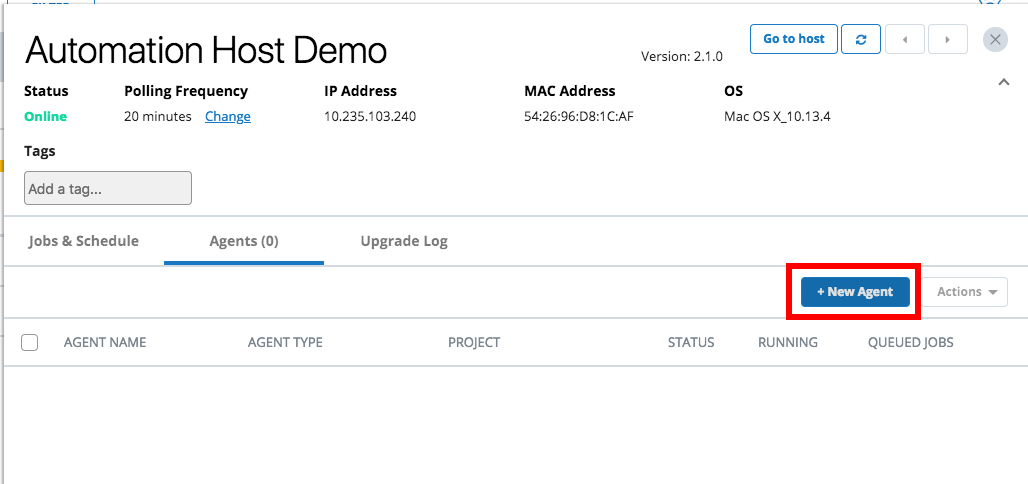Go to the previous host with left arrow
This screenshot has width=1028, height=484.
905,39
